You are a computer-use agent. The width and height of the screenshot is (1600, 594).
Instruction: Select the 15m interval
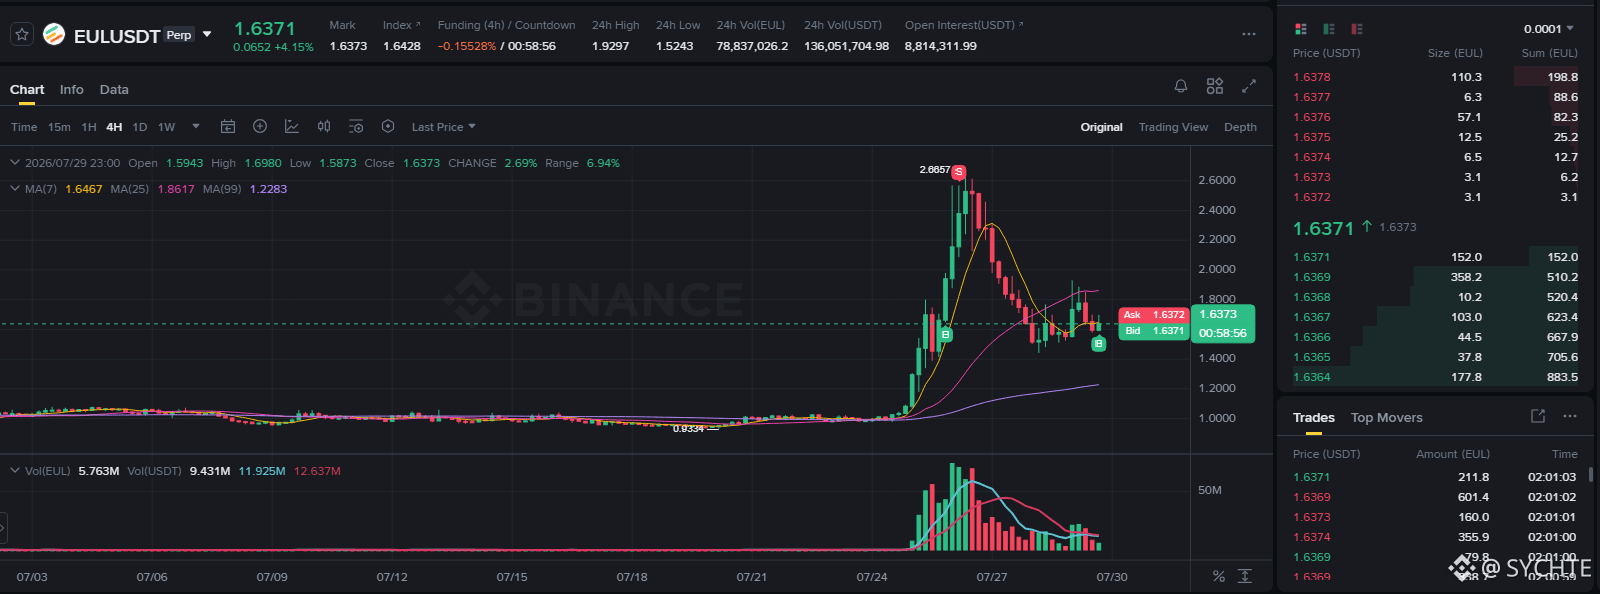click(x=59, y=127)
